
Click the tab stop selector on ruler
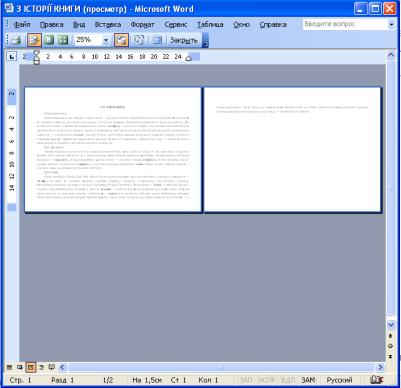pos(12,57)
